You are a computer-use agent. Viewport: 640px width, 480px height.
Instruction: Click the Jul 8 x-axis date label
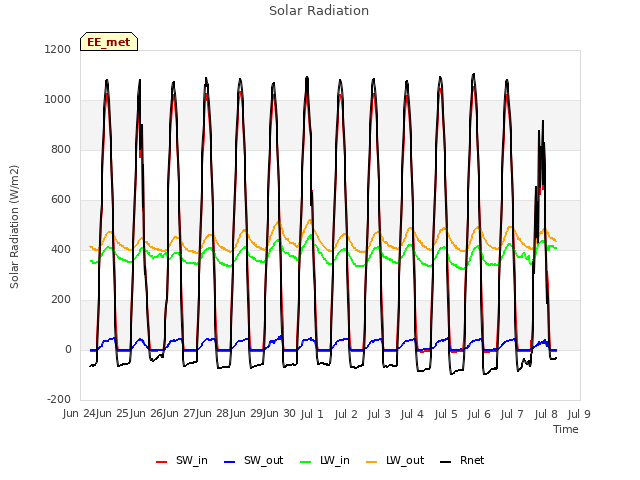[x=546, y=414]
